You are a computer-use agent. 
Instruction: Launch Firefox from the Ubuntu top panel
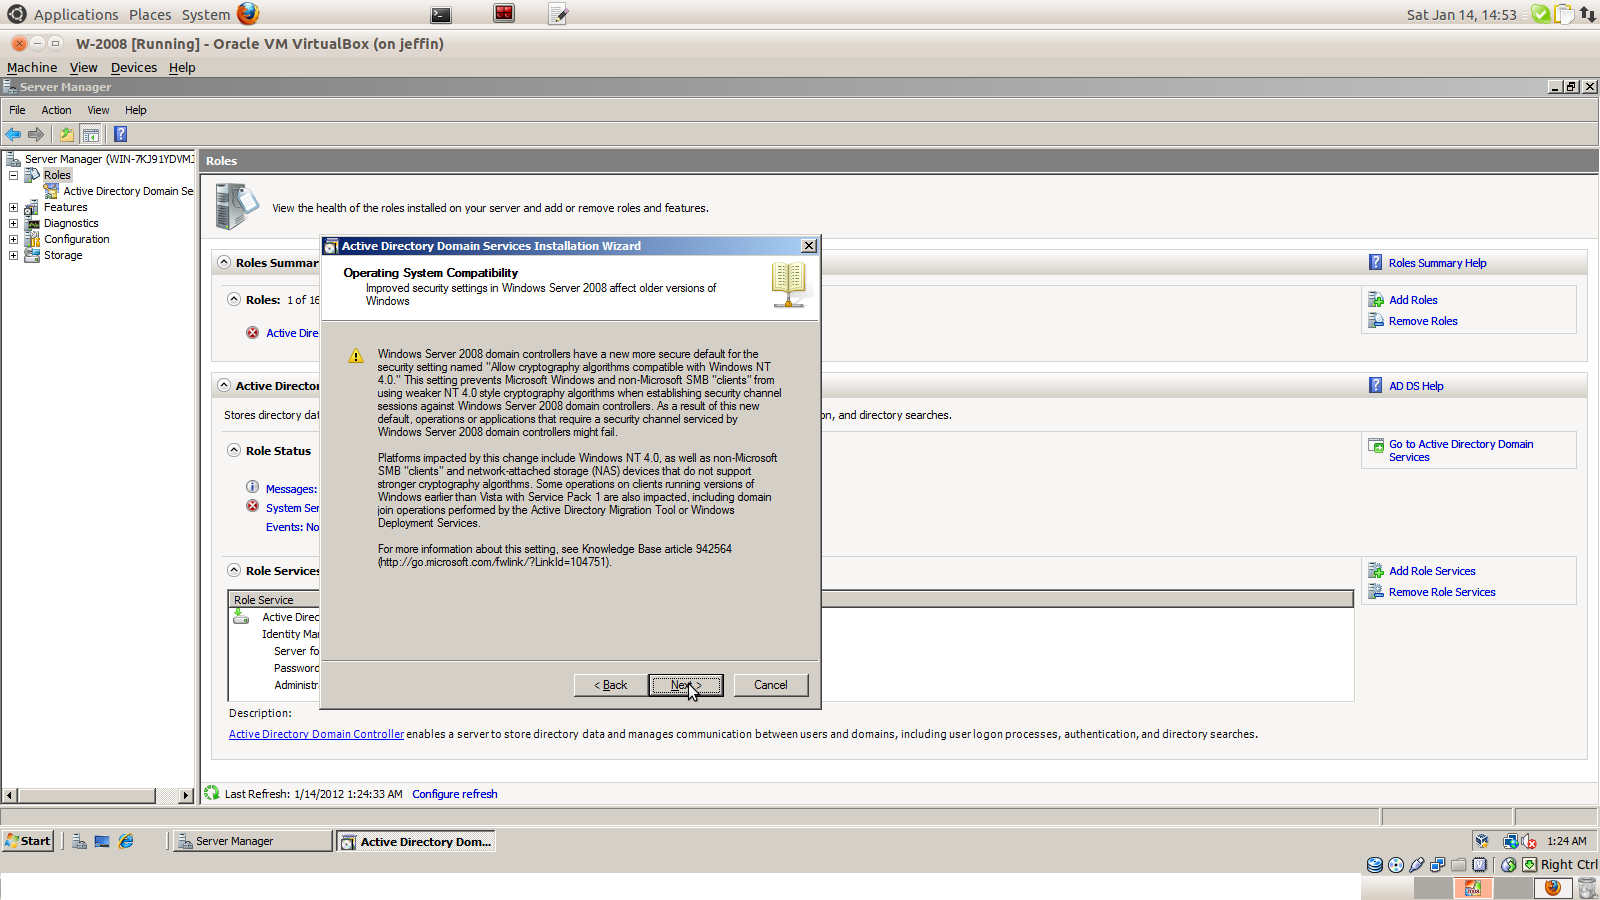tap(248, 13)
